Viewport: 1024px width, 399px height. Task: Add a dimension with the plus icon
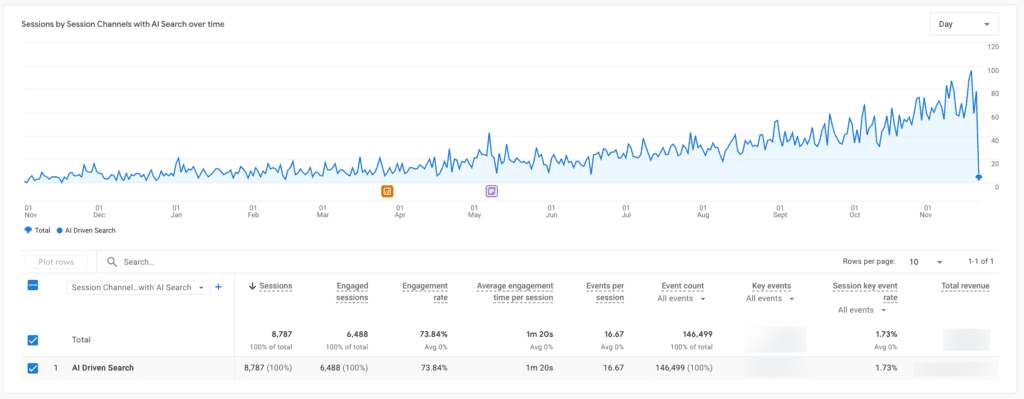click(219, 287)
